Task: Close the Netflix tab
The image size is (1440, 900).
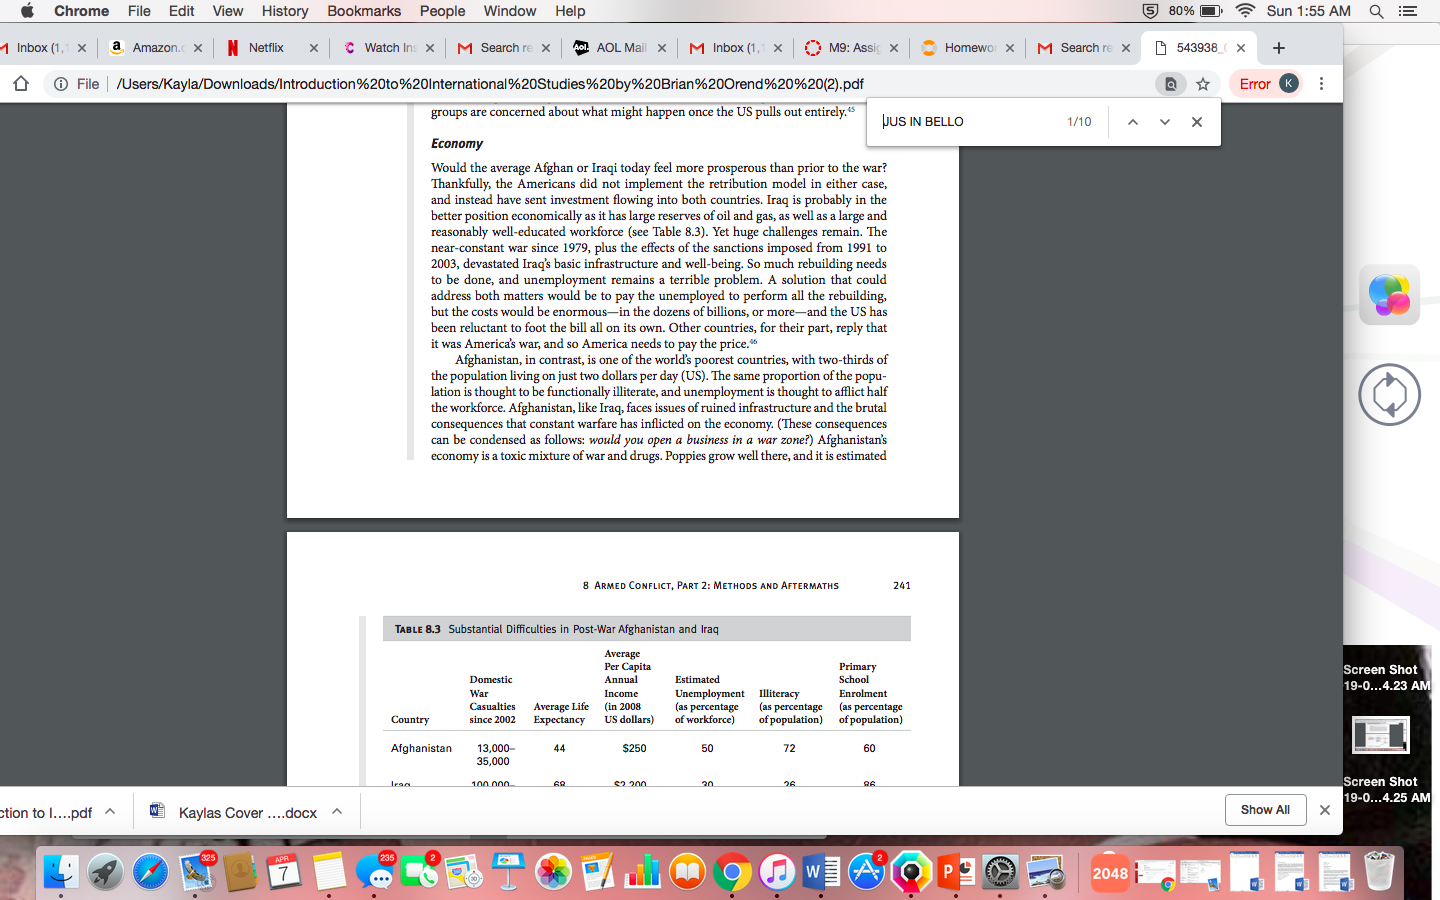Action: click(313, 48)
